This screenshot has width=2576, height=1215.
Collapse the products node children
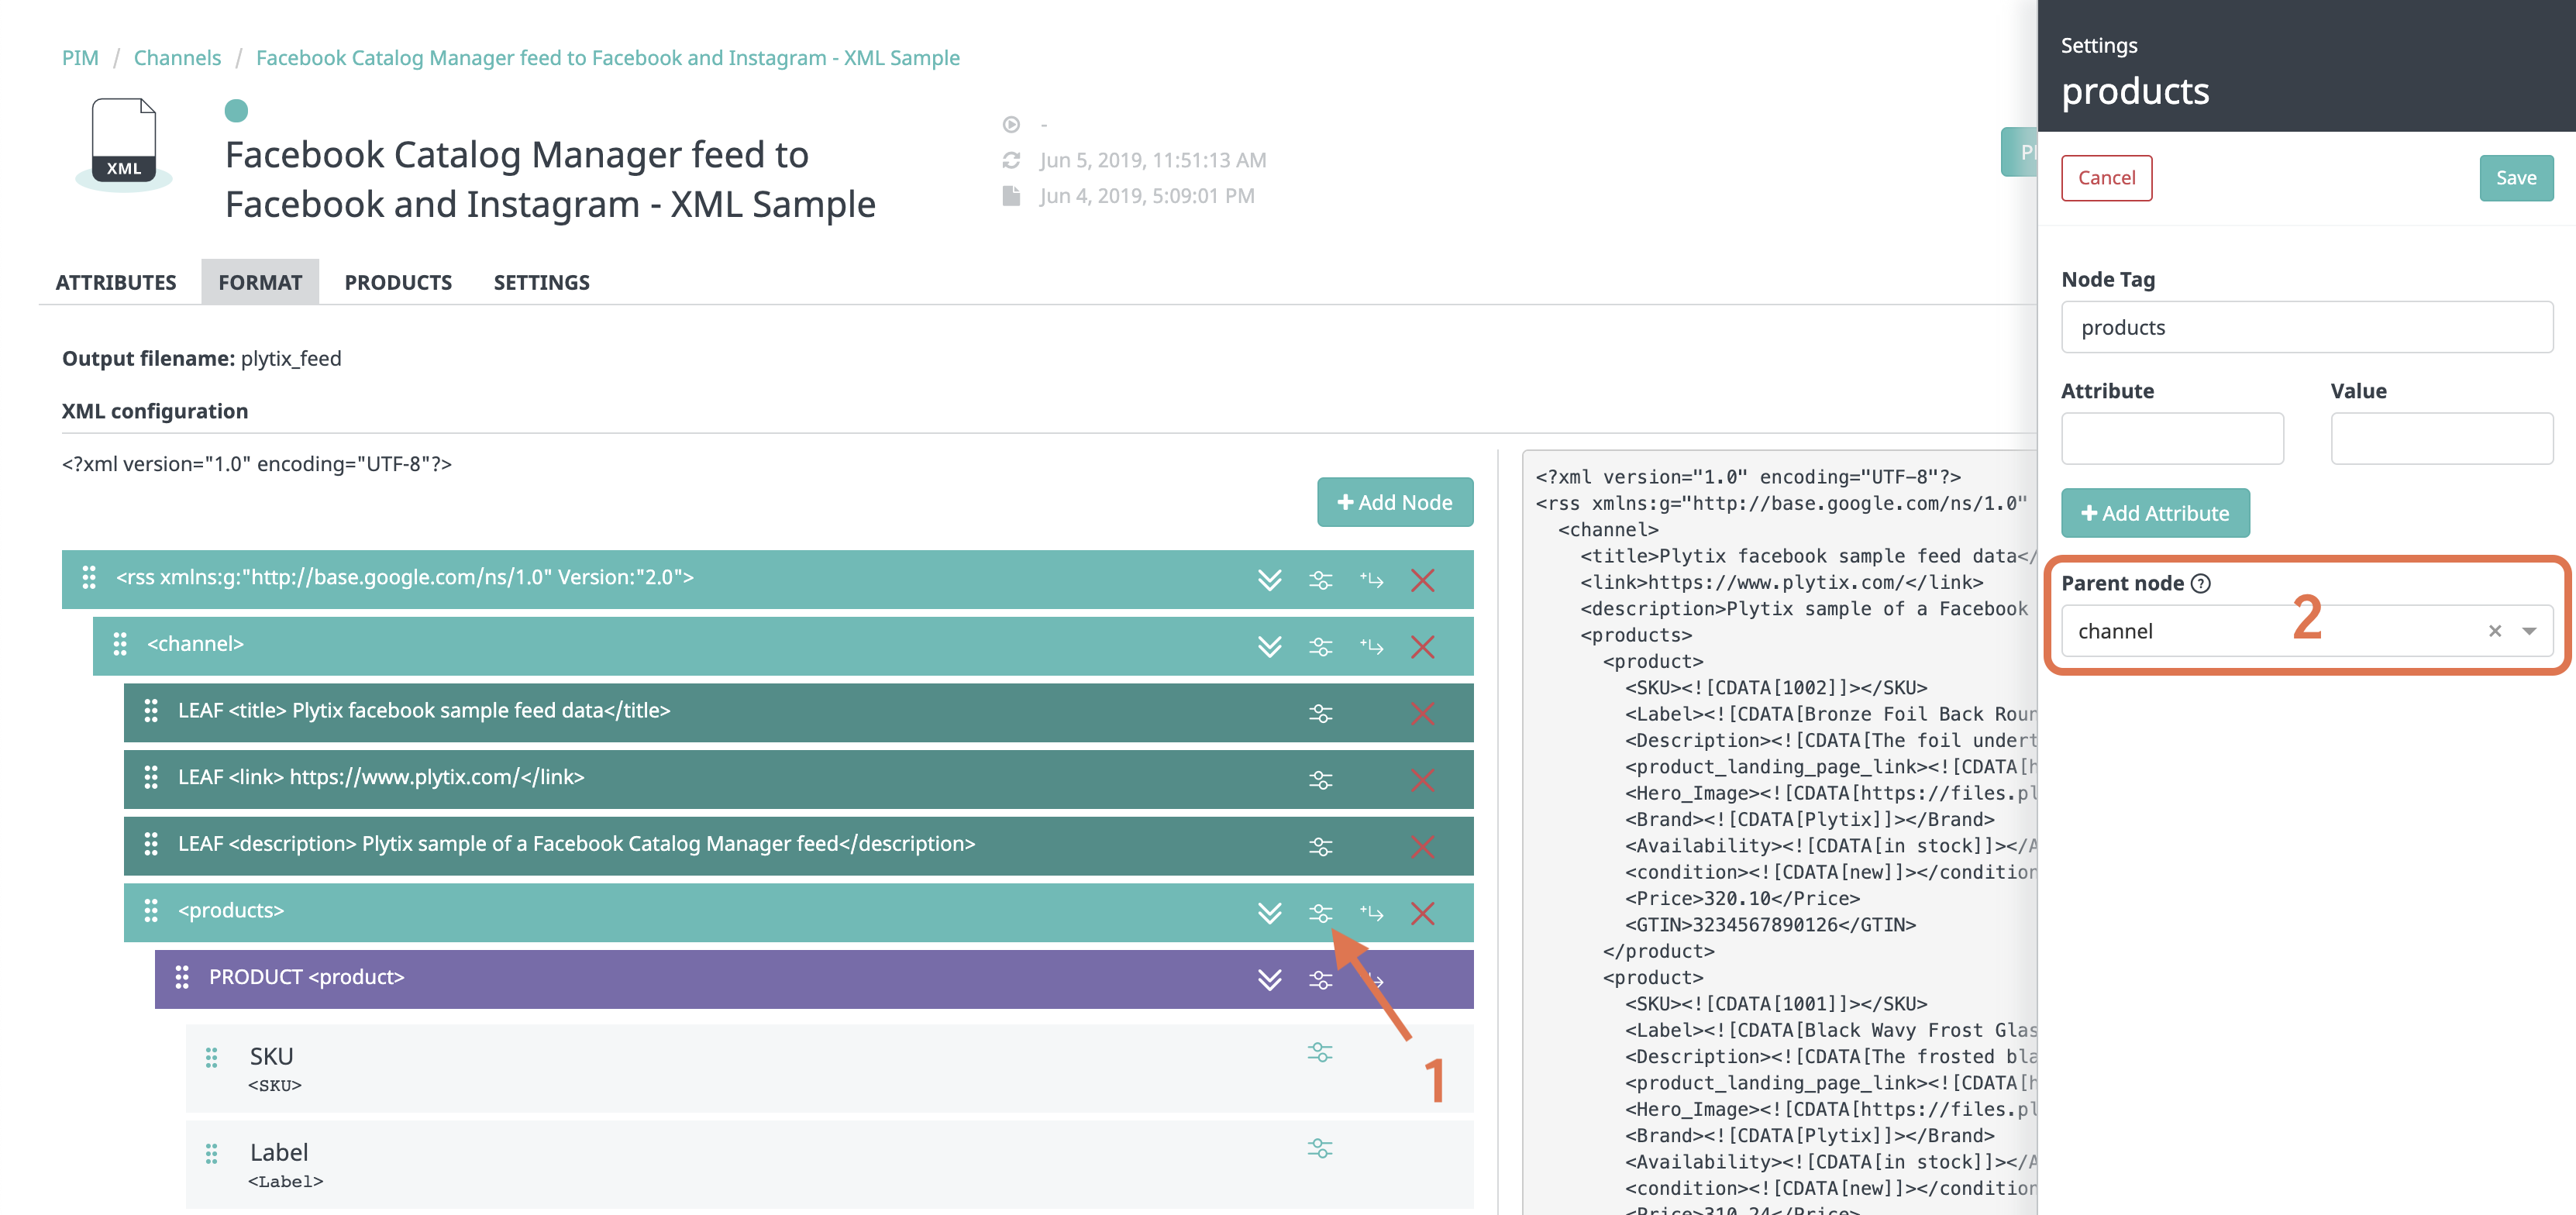1269,912
